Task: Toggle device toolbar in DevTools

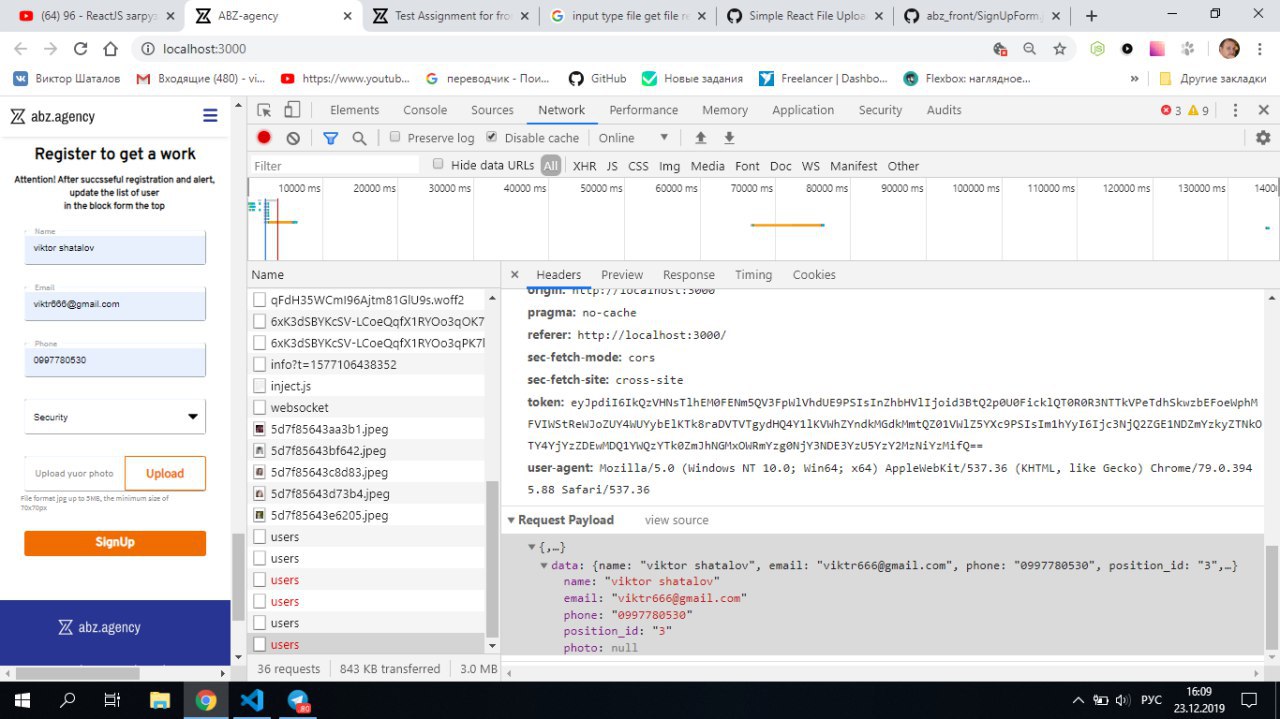Action: [x=292, y=110]
